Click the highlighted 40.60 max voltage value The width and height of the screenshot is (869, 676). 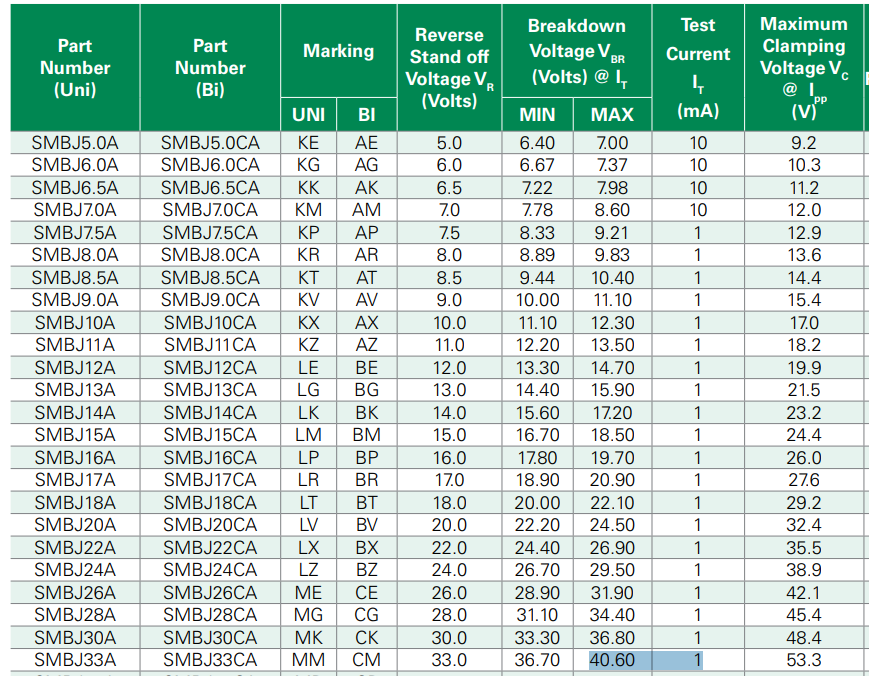coord(612,660)
